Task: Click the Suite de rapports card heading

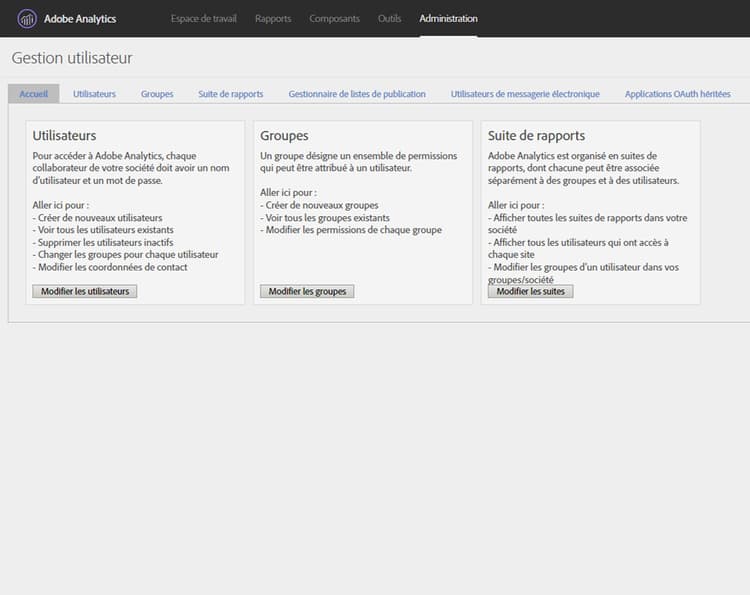Action: (536, 135)
